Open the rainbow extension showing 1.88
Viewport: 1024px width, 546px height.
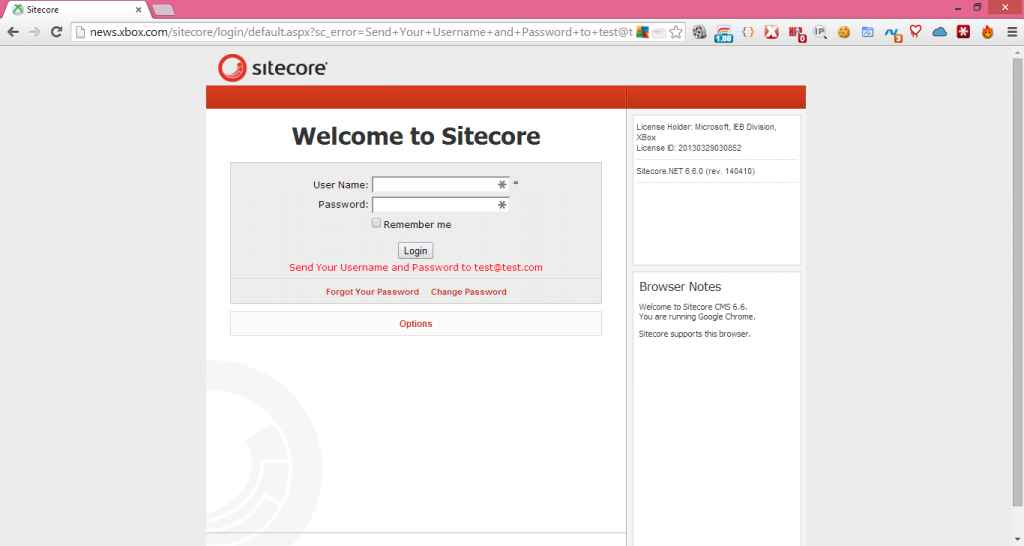[x=723, y=33]
